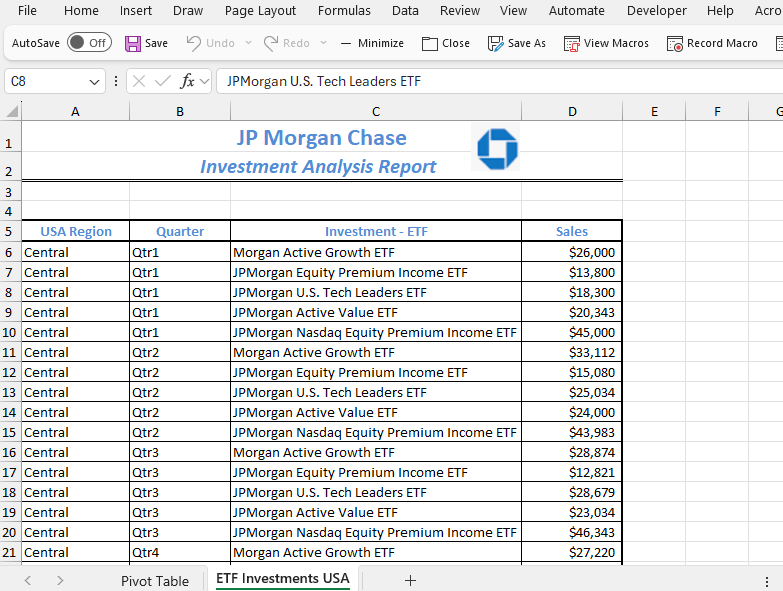783x591 pixels.
Task: Expand the Undo history dropdown arrow
Action: [246, 43]
